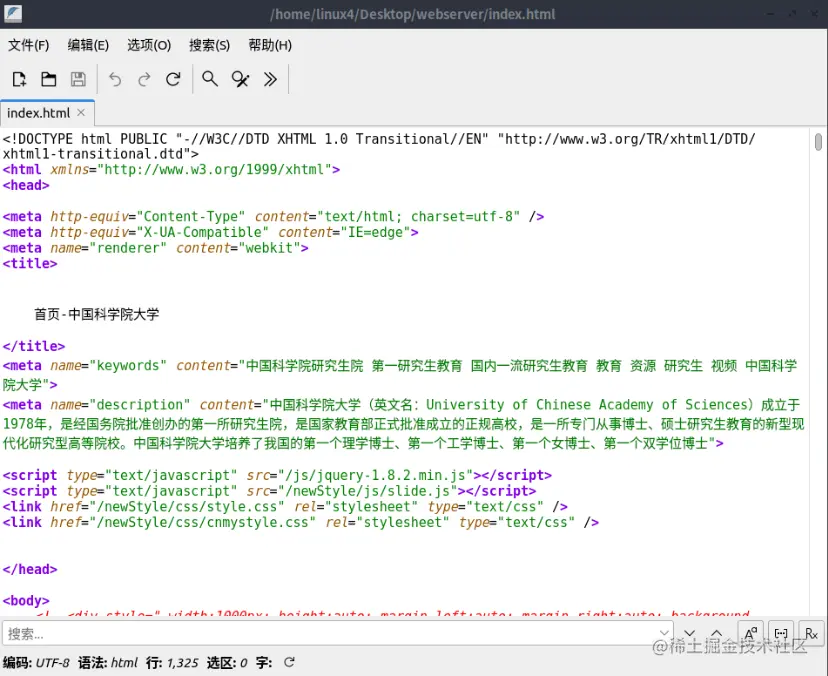
Task: Click the jquery-1.8.2.min.js script line
Action: coord(277,475)
